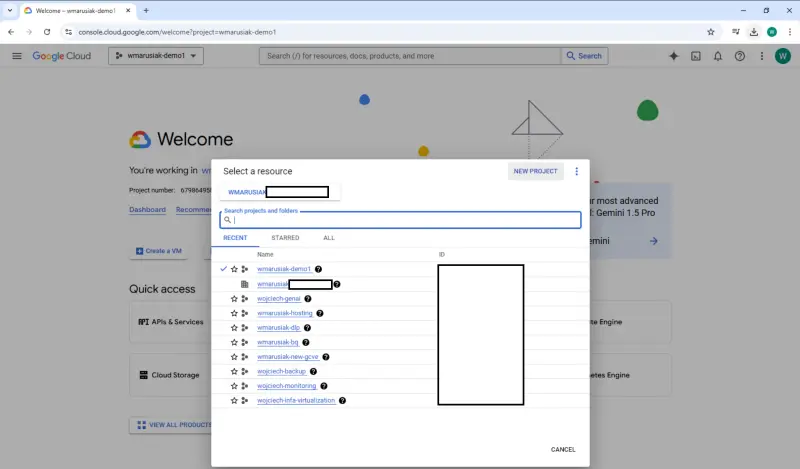Switch to the RECENT tab

[235, 238]
